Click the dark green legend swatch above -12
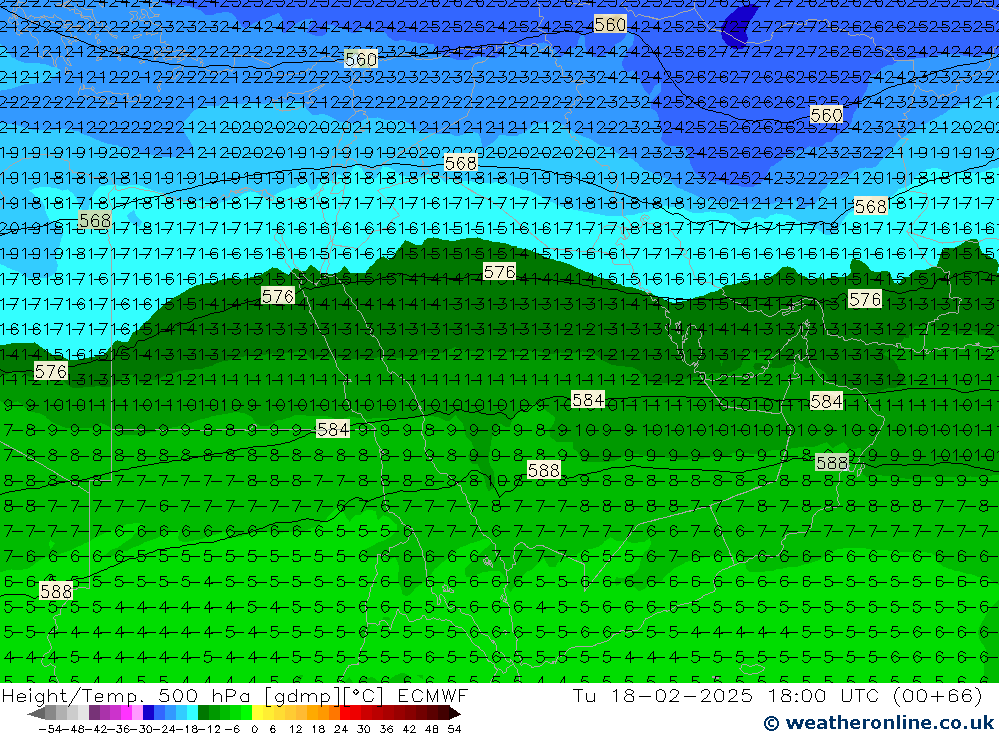 [203, 712]
